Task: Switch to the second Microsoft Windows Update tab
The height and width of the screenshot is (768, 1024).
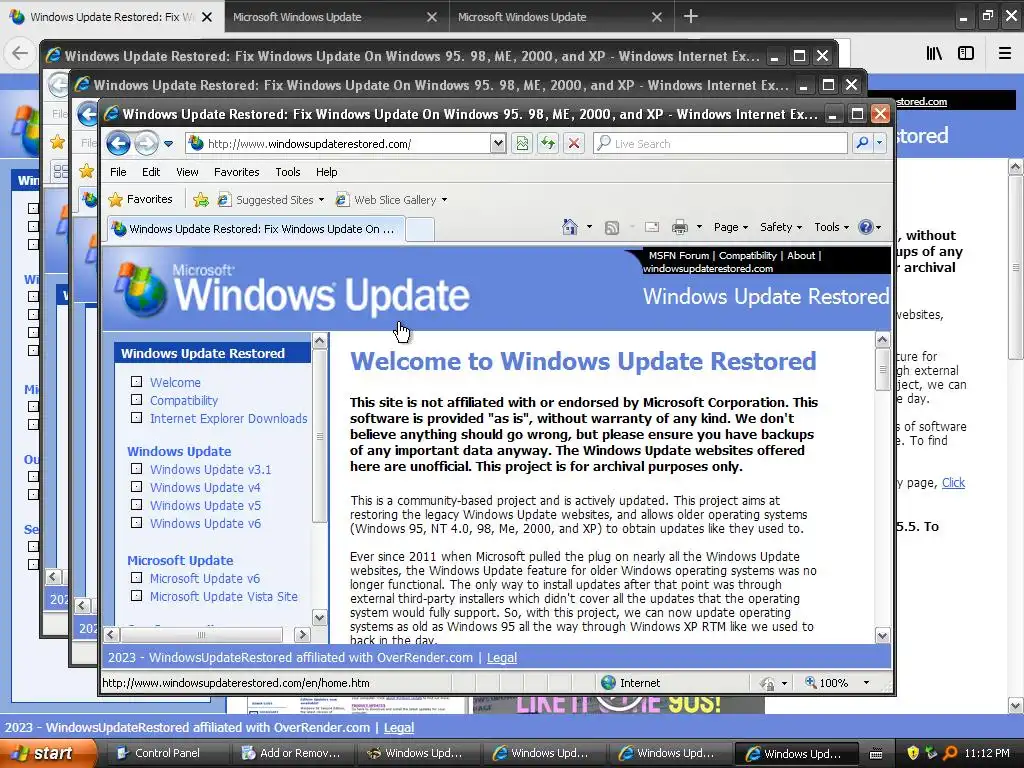Action: click(x=562, y=16)
